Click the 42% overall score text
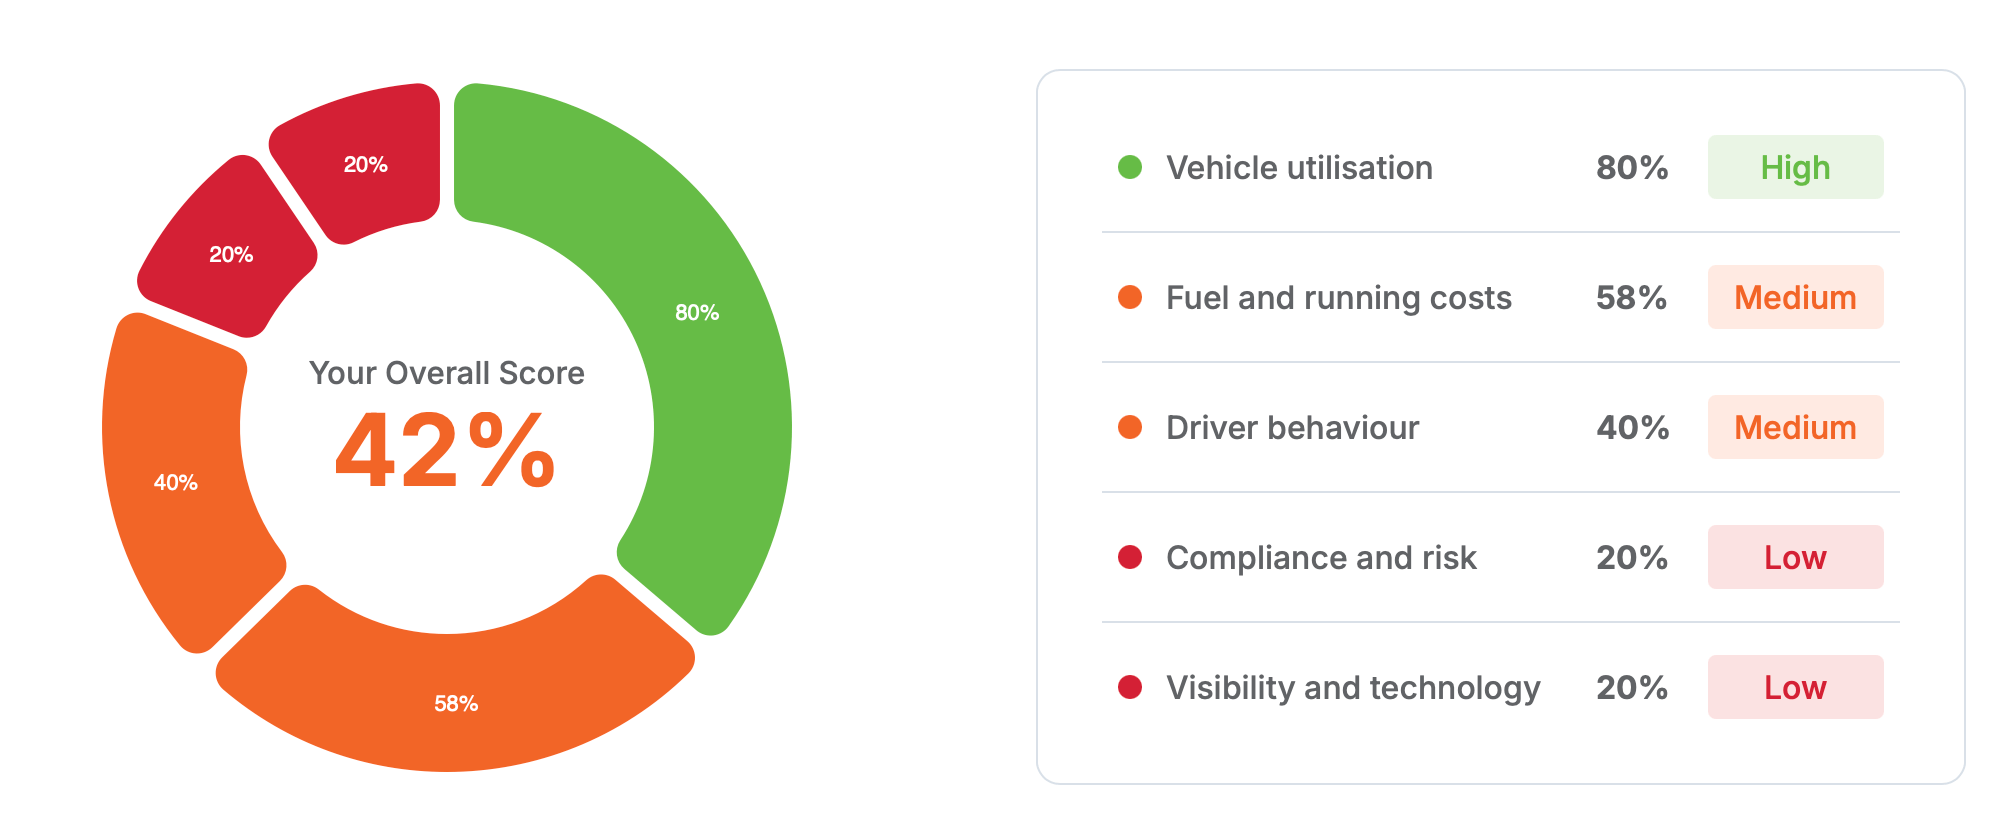This screenshot has width=2004, height=822. [x=445, y=451]
